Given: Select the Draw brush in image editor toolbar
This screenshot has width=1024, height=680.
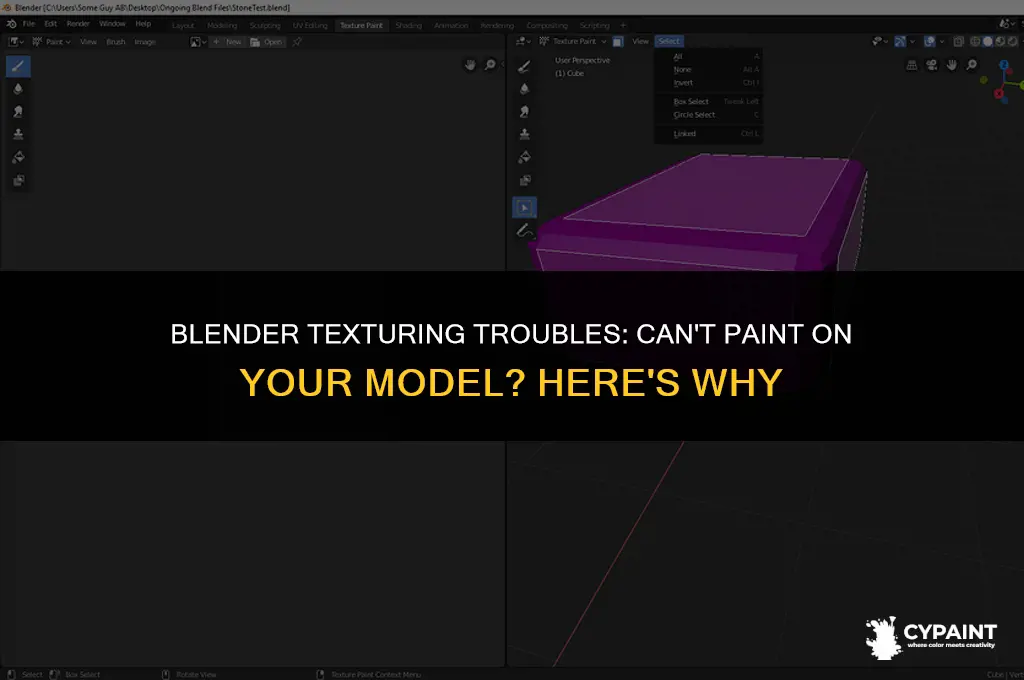Looking at the screenshot, I should pos(18,66).
